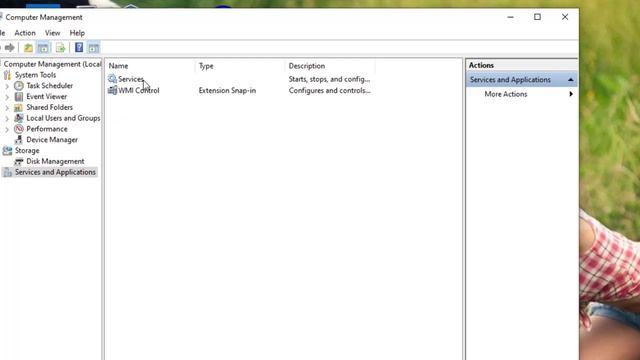Screen dimensions: 640x360
Task: Open the View menu
Action: click(52, 33)
